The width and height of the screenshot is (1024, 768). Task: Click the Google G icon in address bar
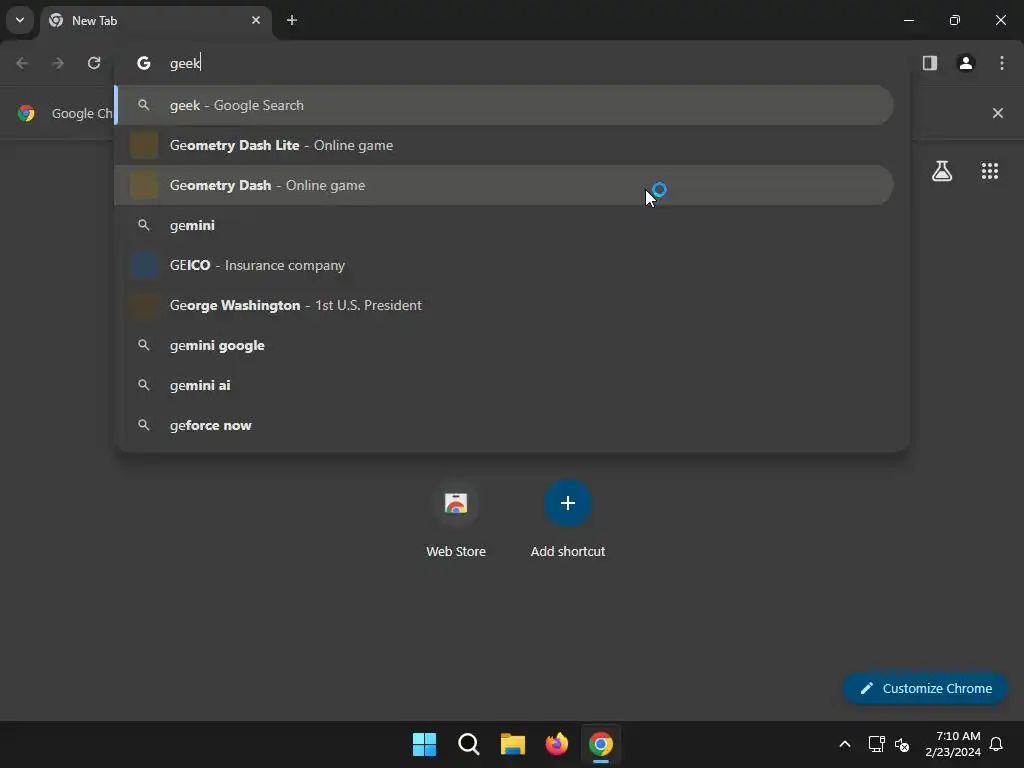pos(144,63)
